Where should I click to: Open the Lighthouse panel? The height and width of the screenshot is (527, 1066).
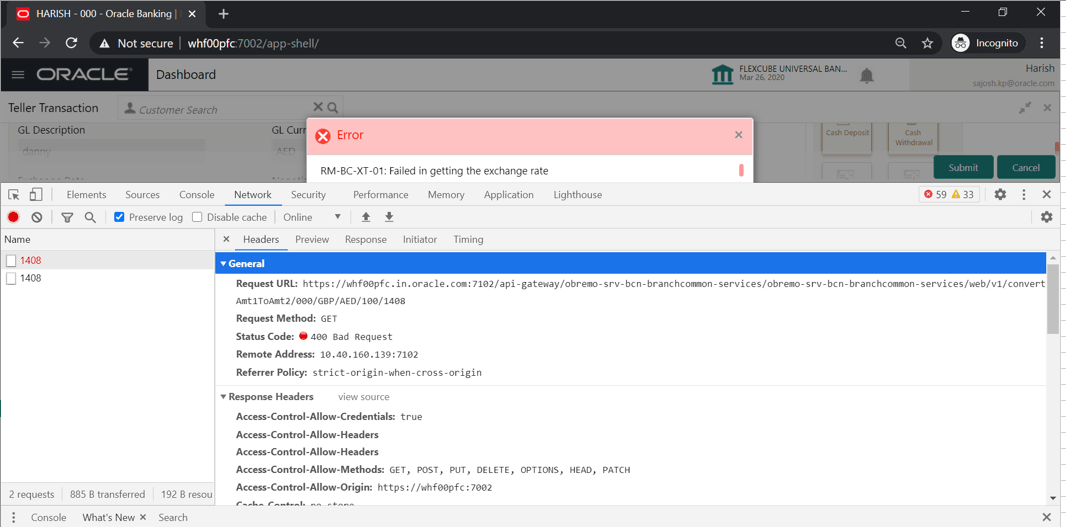pos(578,194)
